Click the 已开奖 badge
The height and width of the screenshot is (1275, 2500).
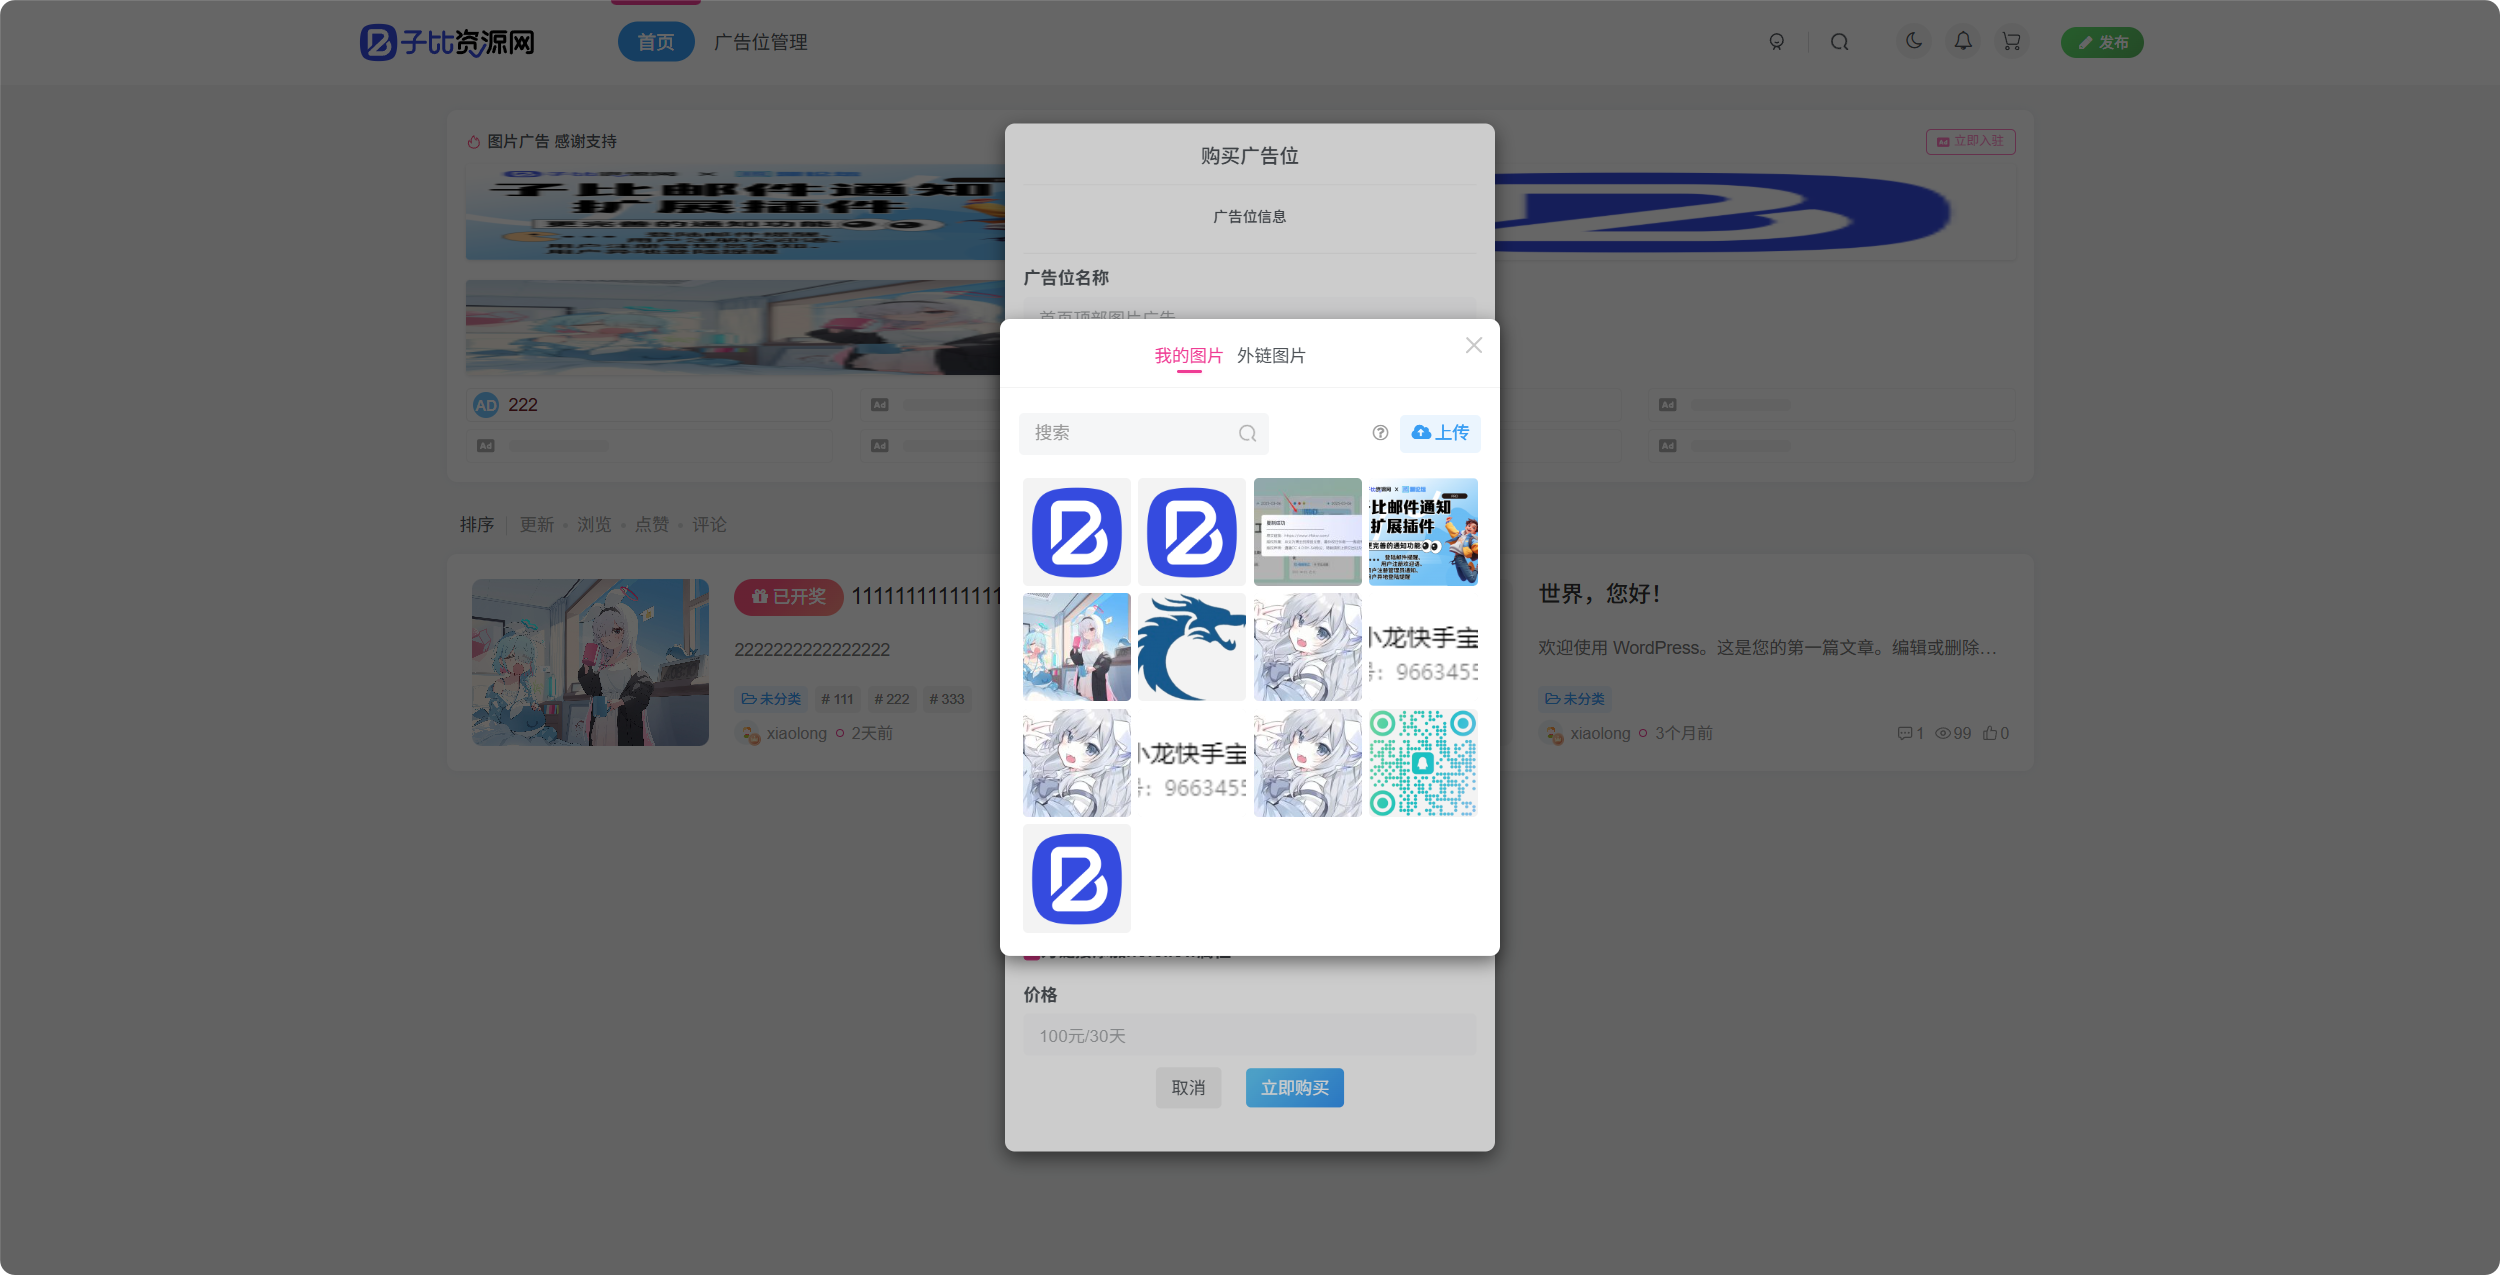tap(788, 597)
